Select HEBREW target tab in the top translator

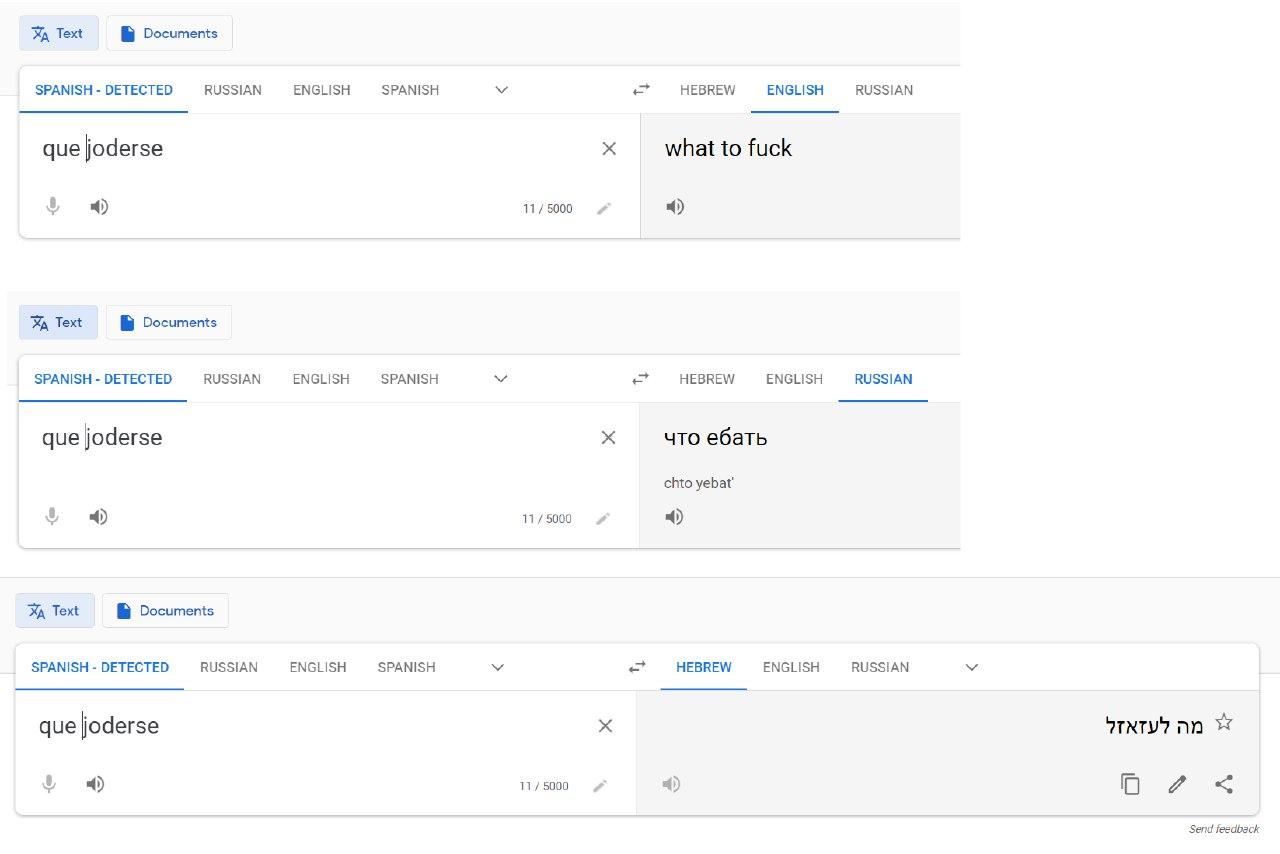click(707, 90)
